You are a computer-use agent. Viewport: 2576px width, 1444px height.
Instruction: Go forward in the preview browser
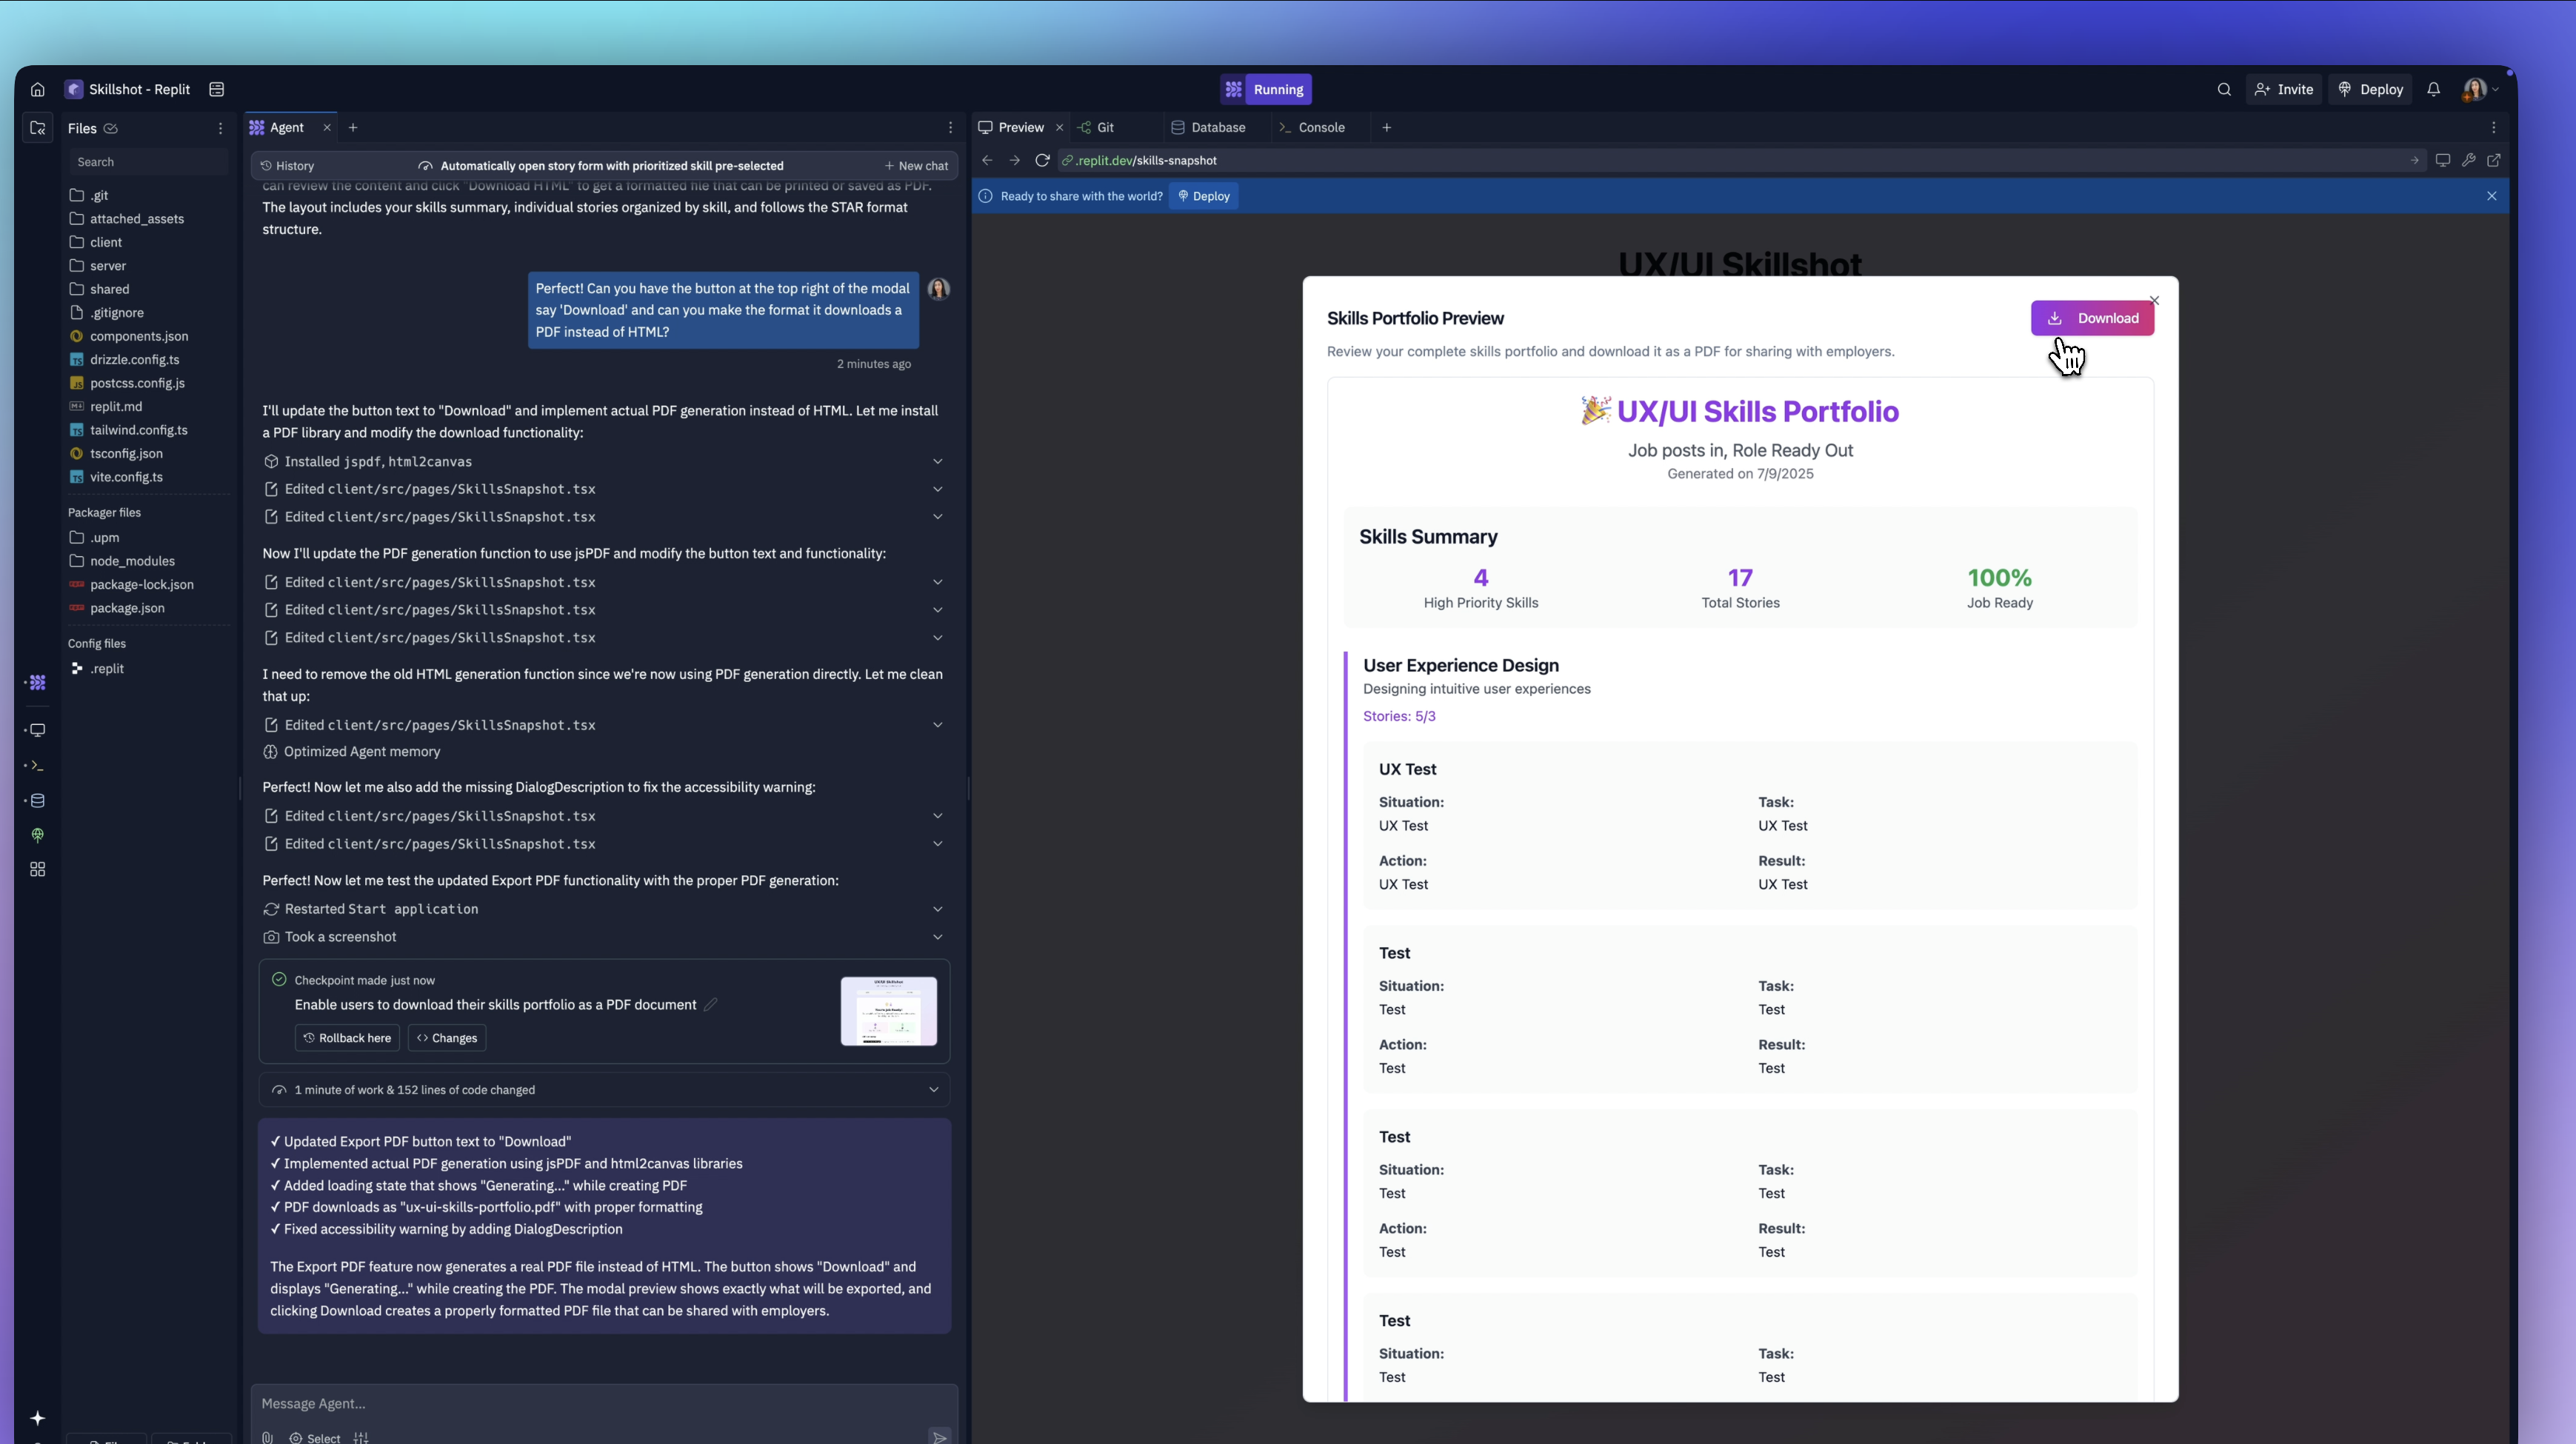[x=1014, y=160]
